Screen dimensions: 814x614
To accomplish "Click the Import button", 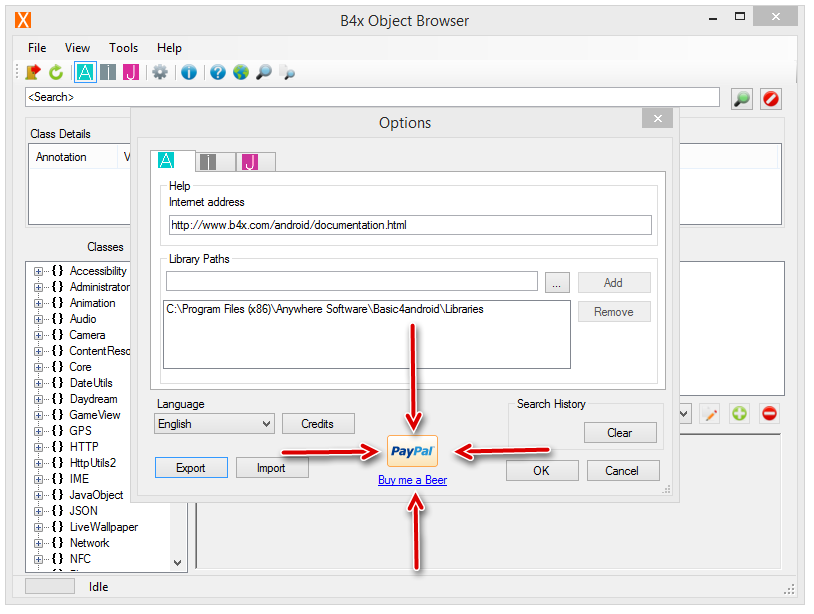I will point(272,468).
